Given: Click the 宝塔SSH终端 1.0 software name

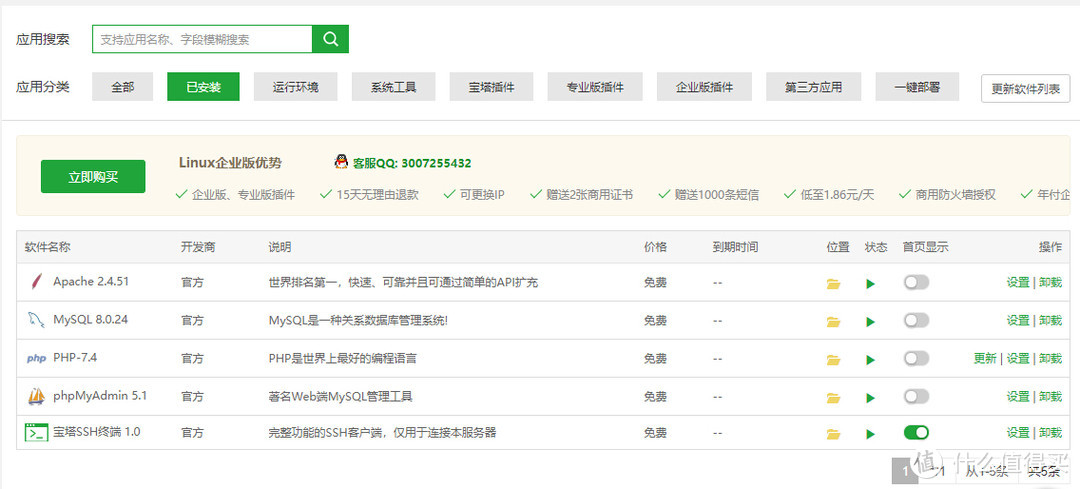Looking at the screenshot, I should click(96, 433).
